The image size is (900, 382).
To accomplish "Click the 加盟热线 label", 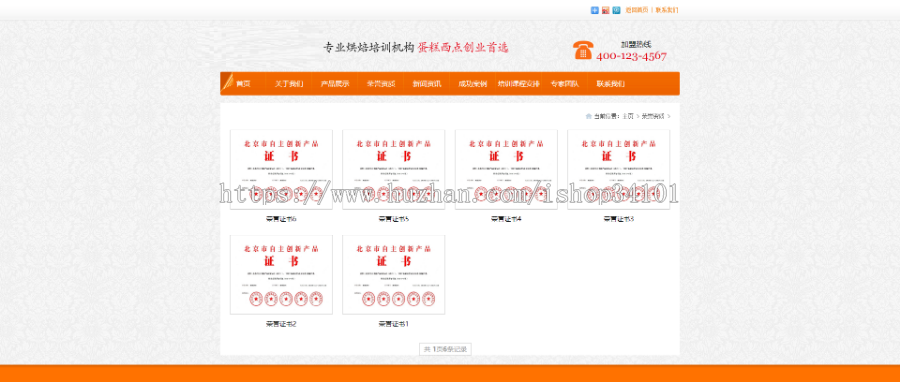I will coord(636,44).
